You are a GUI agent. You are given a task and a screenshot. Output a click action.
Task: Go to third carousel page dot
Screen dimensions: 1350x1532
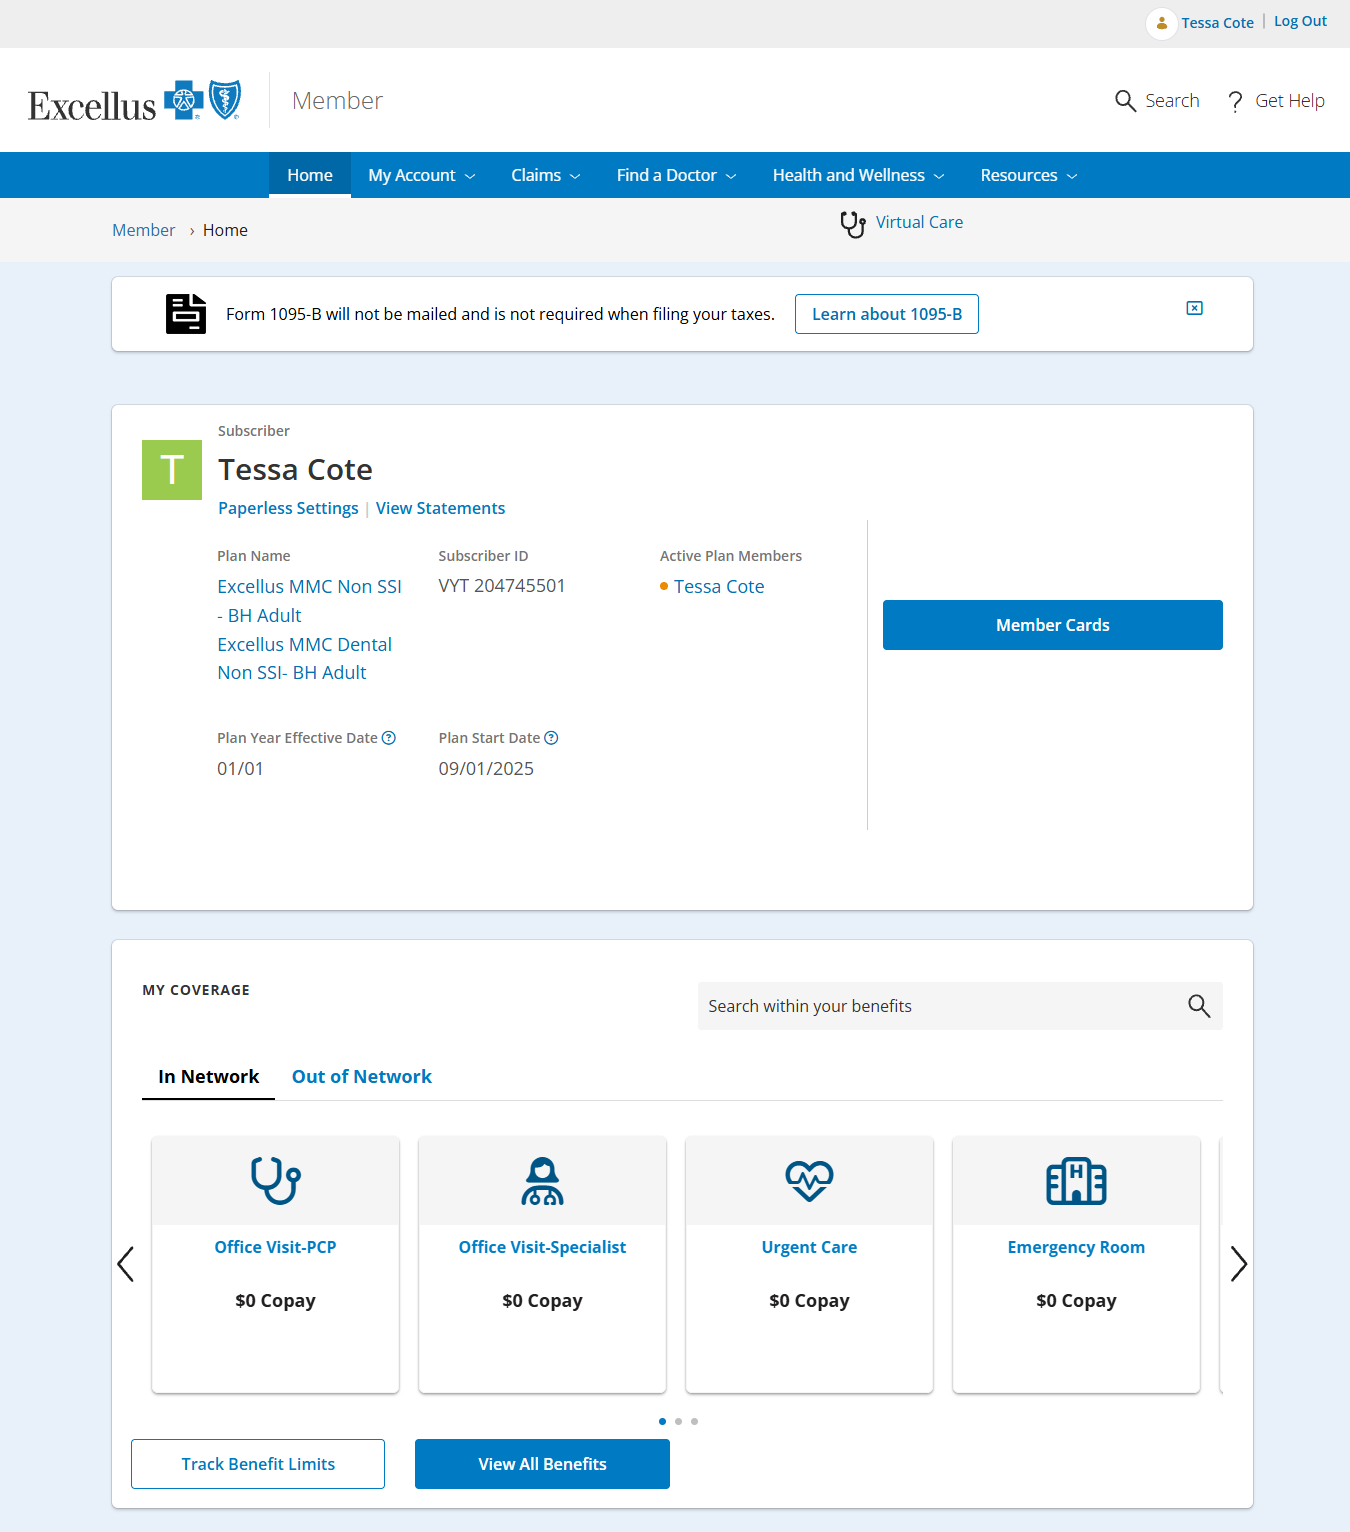click(694, 1421)
